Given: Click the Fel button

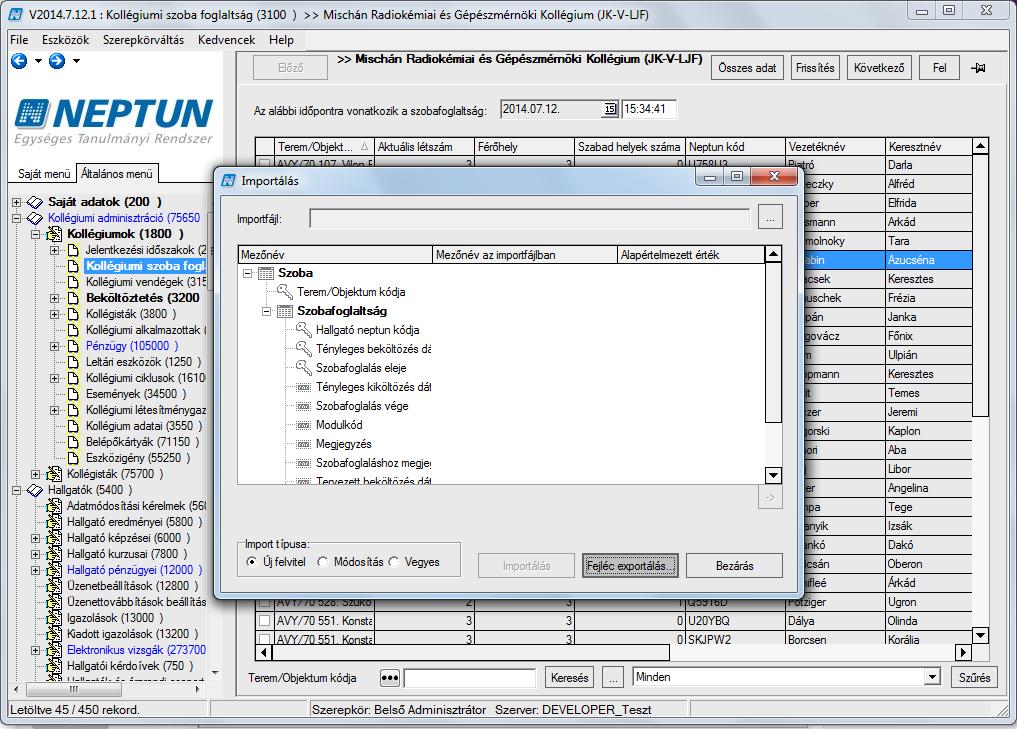Looking at the screenshot, I should (939, 67).
